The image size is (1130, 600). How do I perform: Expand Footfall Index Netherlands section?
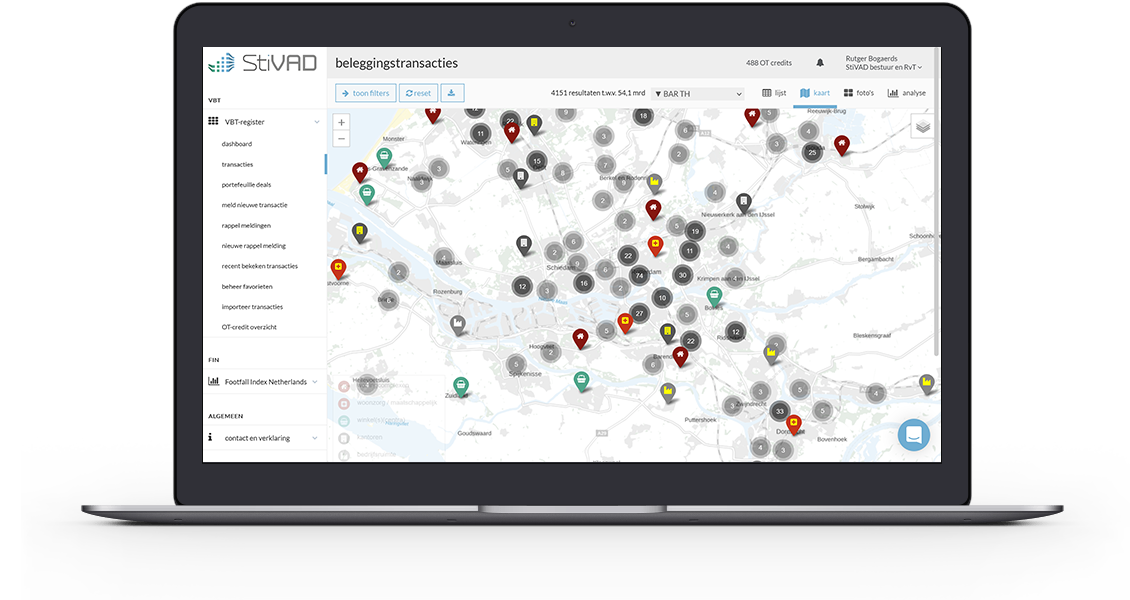coord(264,382)
